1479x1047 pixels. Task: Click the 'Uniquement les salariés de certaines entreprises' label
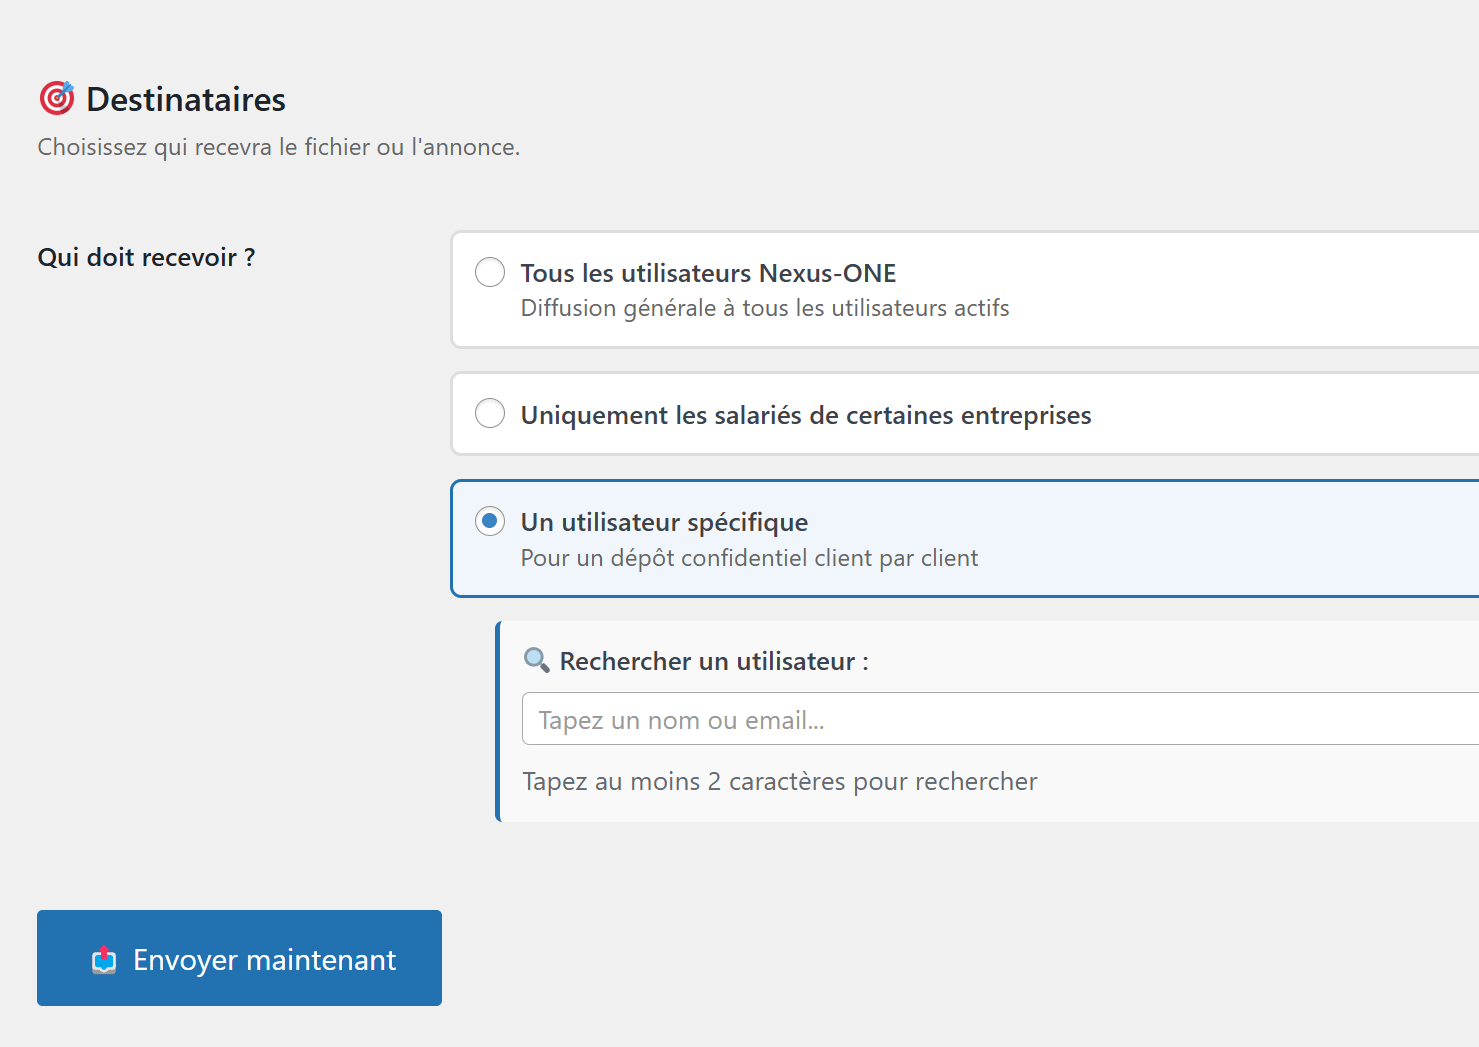pyautogui.click(x=805, y=415)
